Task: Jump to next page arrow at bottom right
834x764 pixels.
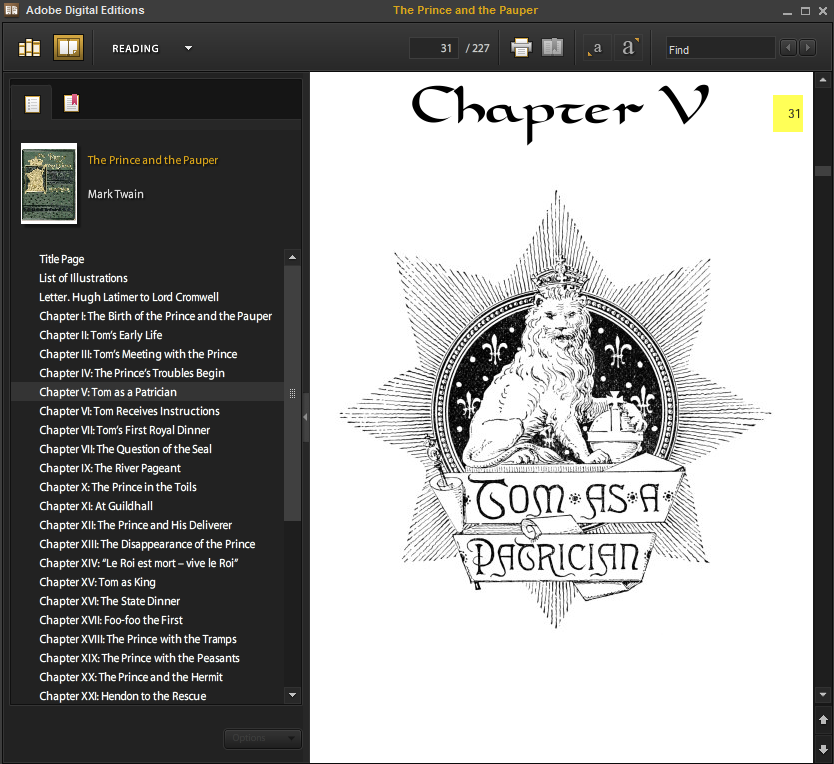Action: (823, 748)
